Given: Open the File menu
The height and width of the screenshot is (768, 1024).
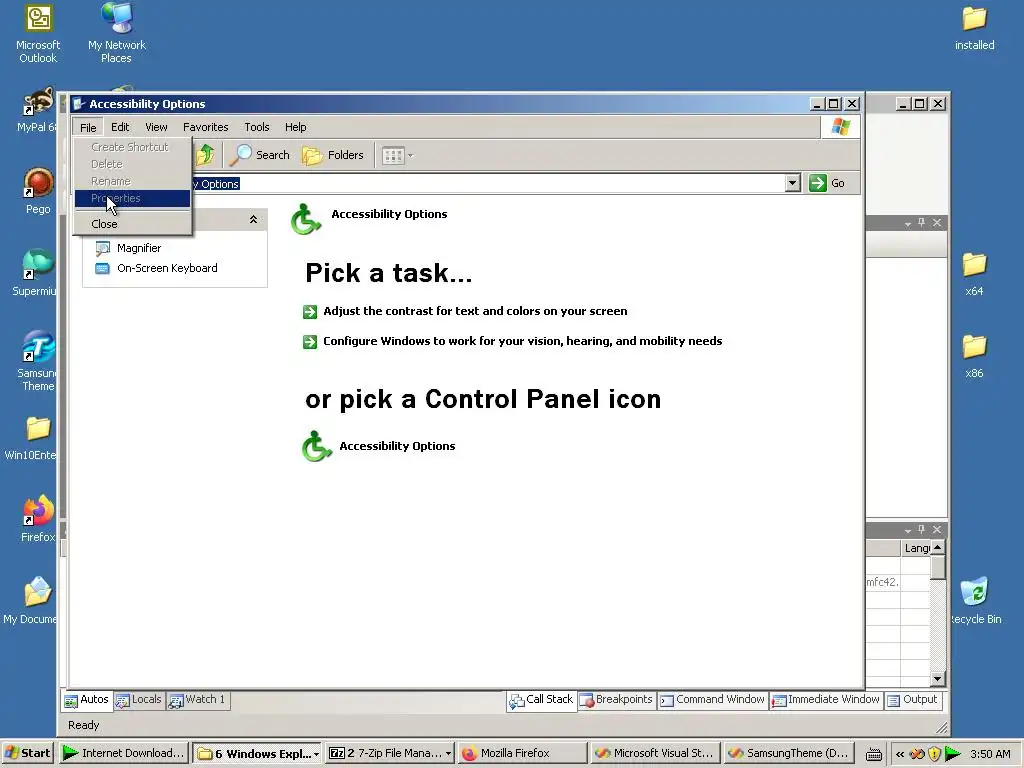Looking at the screenshot, I should tap(88, 127).
